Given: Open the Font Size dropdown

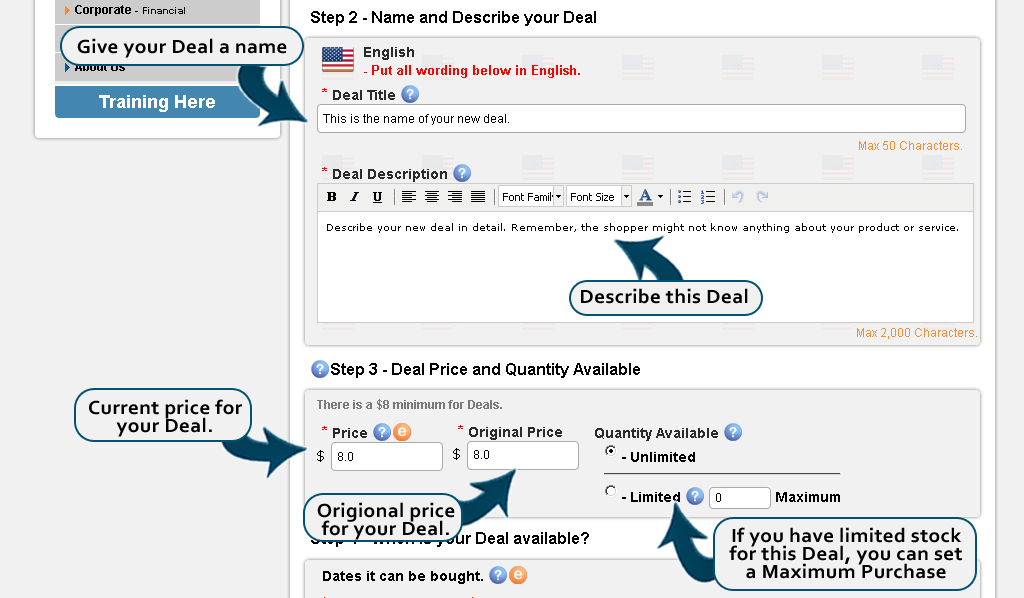Looking at the screenshot, I should click(598, 197).
